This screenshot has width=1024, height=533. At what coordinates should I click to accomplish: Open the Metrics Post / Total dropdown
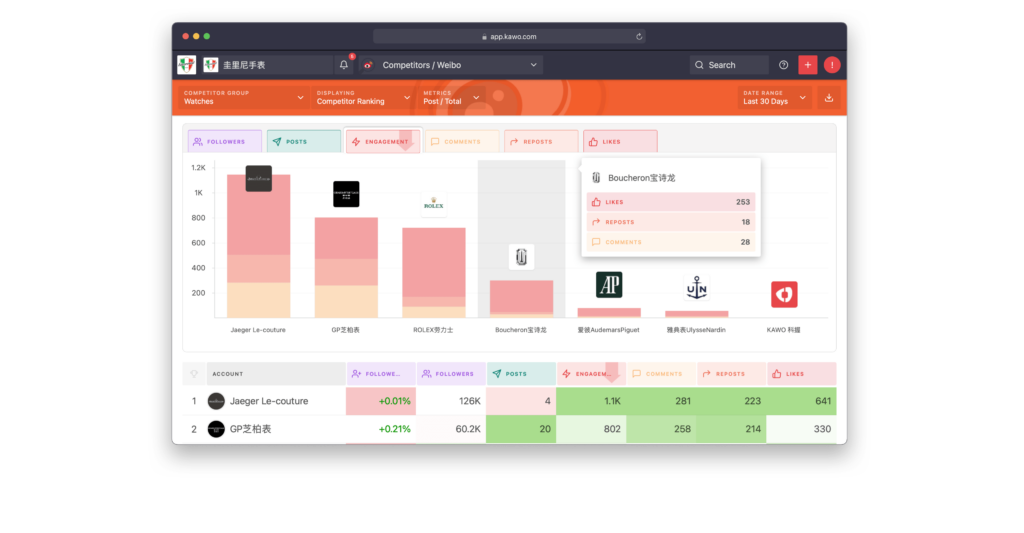pos(451,97)
